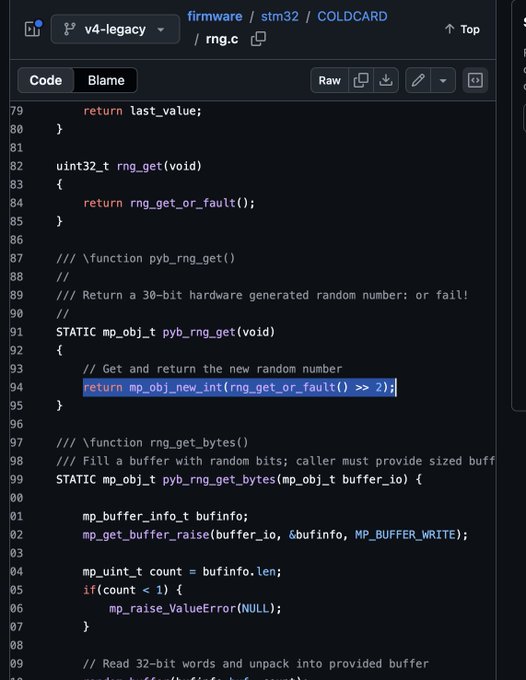Open the firmware breadcrumb link

click(215, 16)
